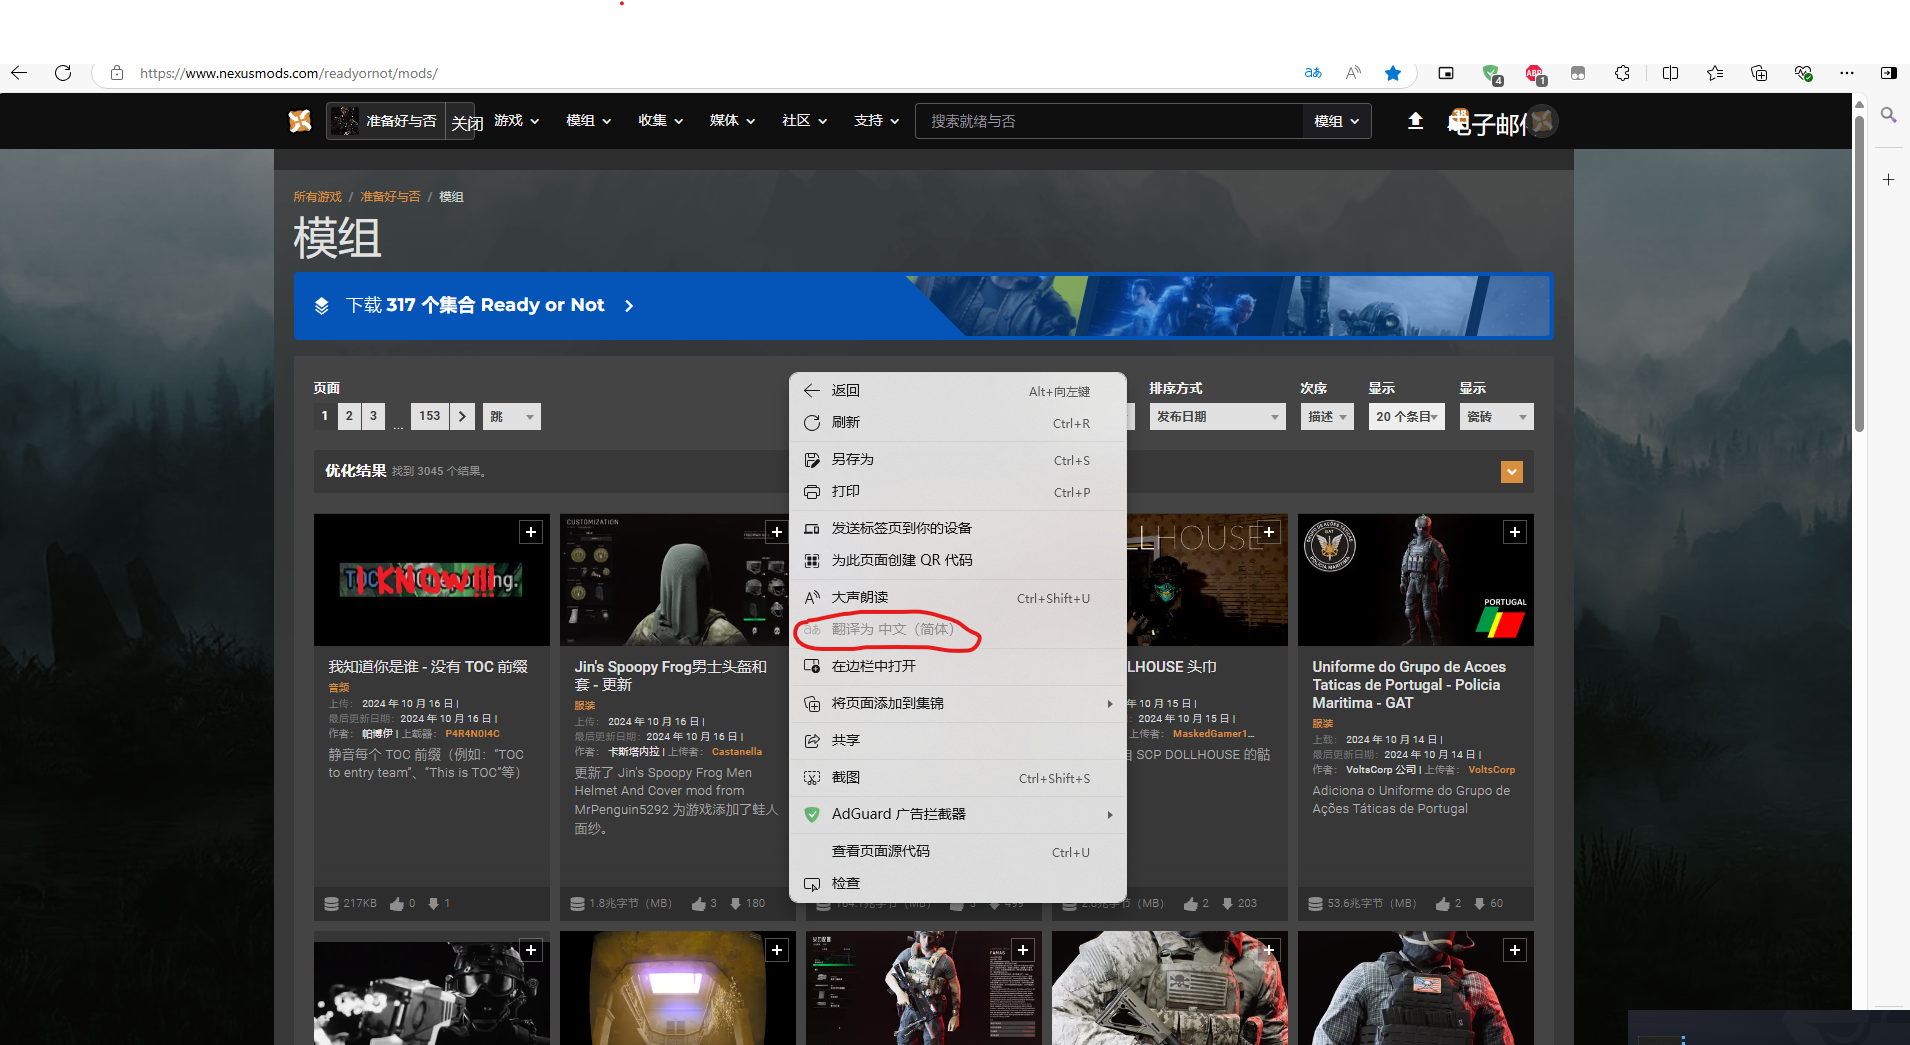Choose 为此页面创建 QR 代码 in the context menu
The width and height of the screenshot is (1910, 1045).
958,561
